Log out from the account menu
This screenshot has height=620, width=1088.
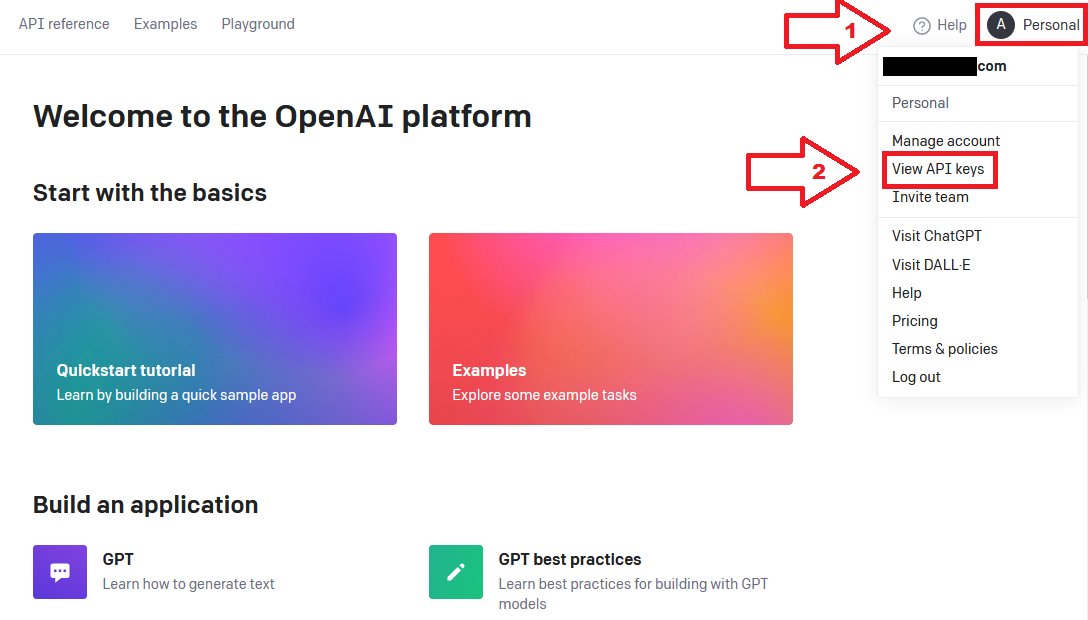(x=916, y=377)
